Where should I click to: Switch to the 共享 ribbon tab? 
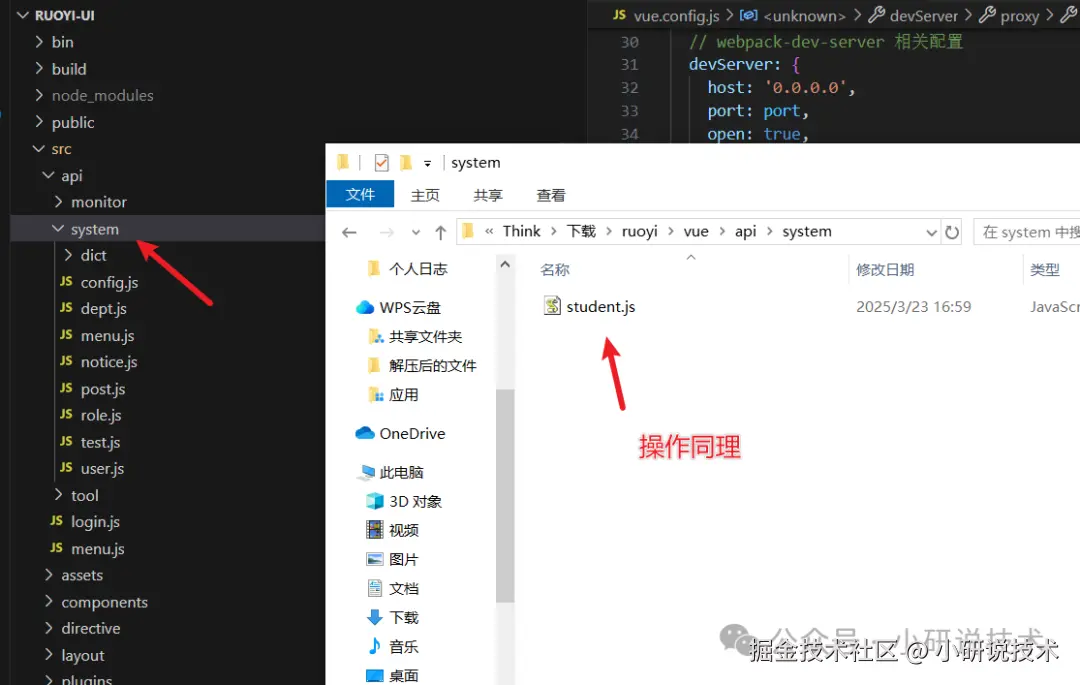pos(488,195)
